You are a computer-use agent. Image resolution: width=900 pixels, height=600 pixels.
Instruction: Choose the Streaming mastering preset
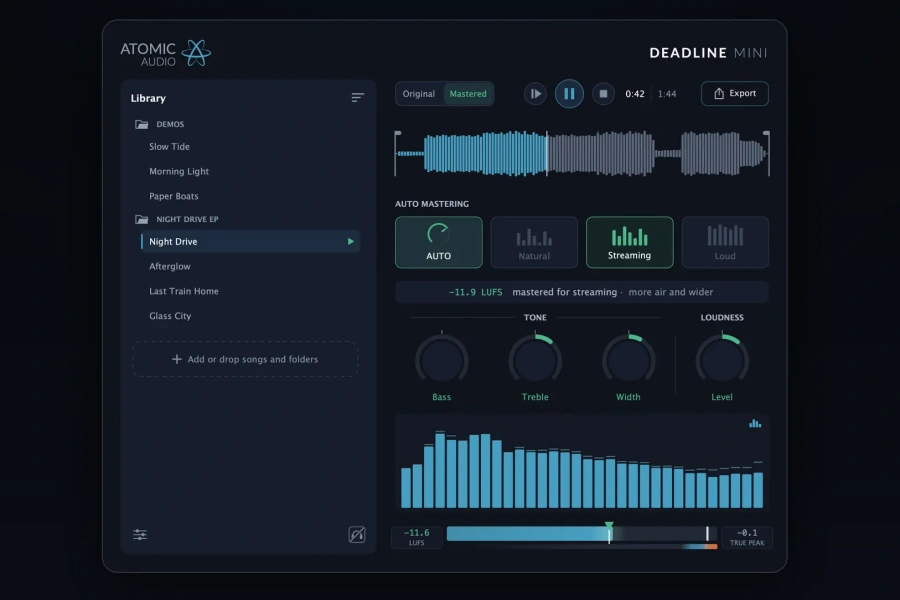click(630, 242)
